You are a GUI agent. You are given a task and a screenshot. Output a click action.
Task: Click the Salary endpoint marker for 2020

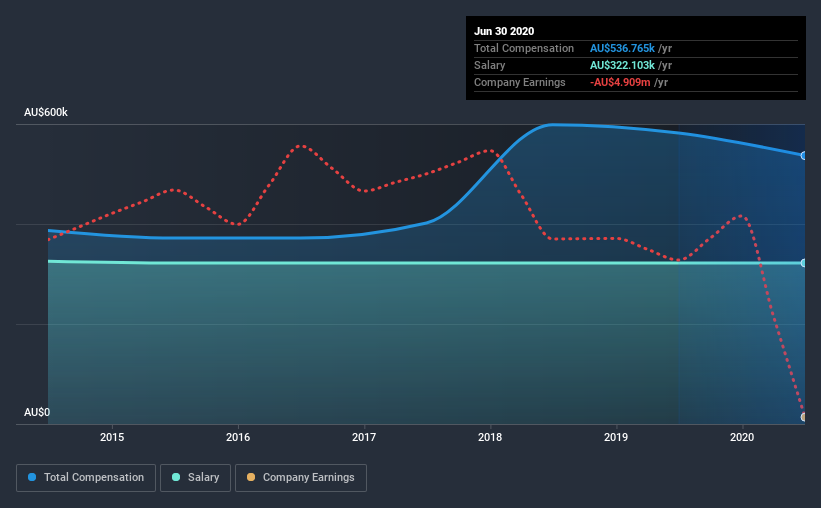coord(803,263)
